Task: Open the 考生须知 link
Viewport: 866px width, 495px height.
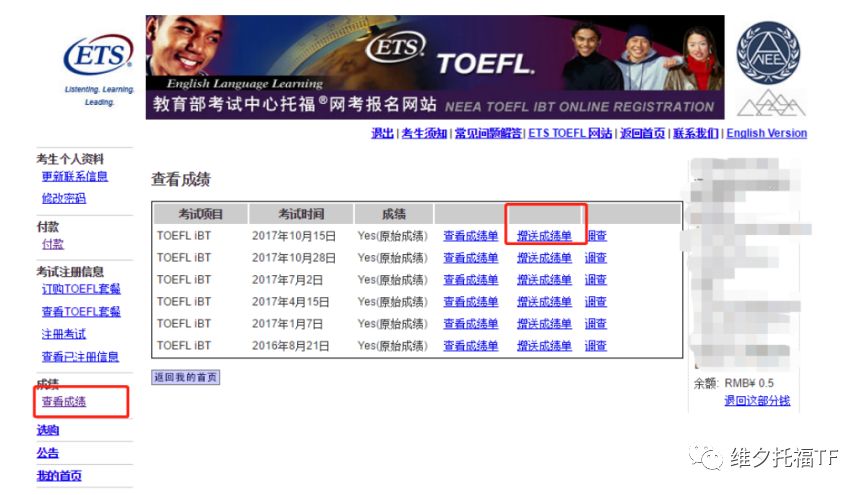Action: (424, 133)
